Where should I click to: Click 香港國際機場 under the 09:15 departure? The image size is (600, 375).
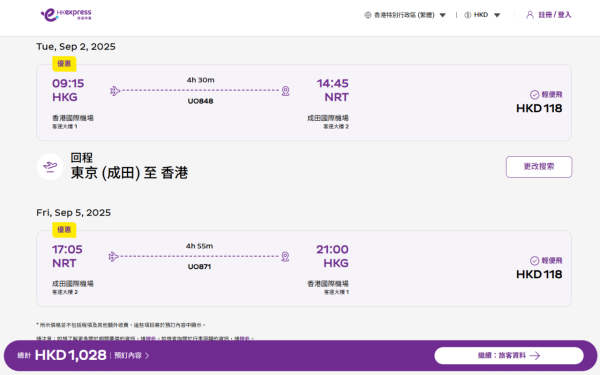(x=73, y=118)
